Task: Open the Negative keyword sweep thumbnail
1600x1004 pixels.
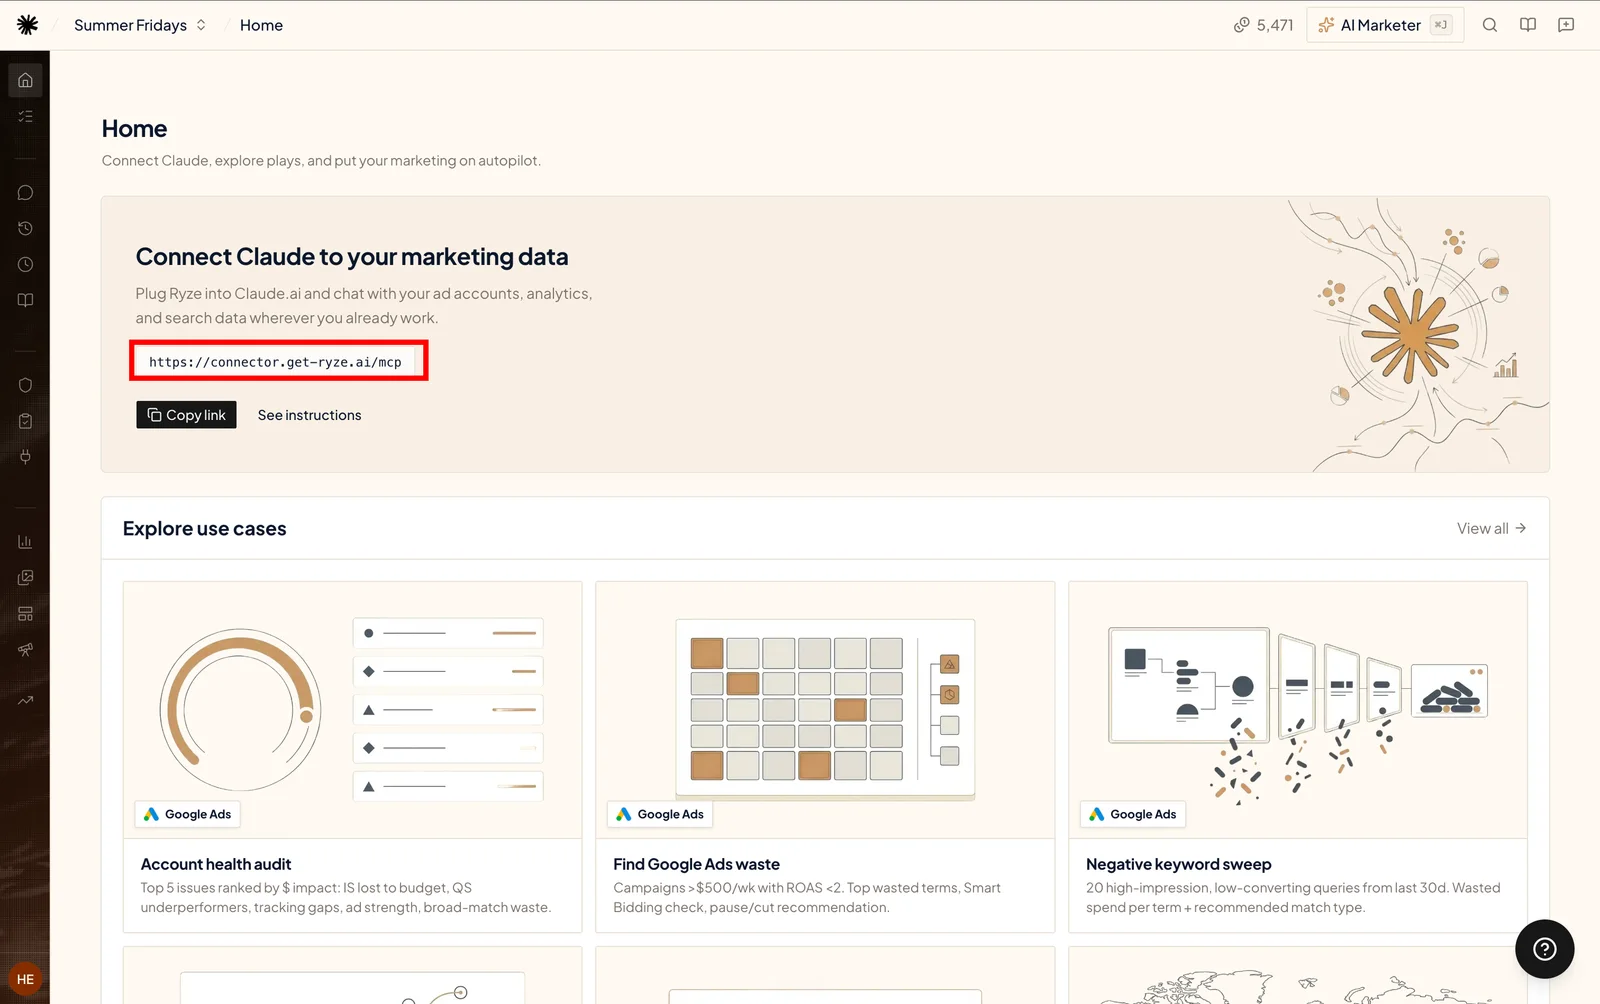Action: pyautogui.click(x=1298, y=710)
